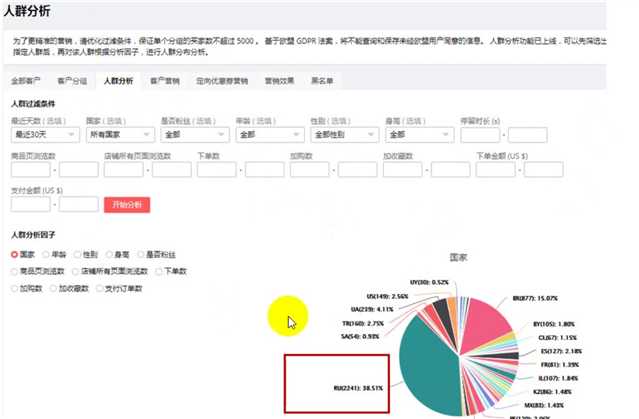Click the IL(107): 1.84% chart label
Screen dimensions: 639x419
point(558,378)
